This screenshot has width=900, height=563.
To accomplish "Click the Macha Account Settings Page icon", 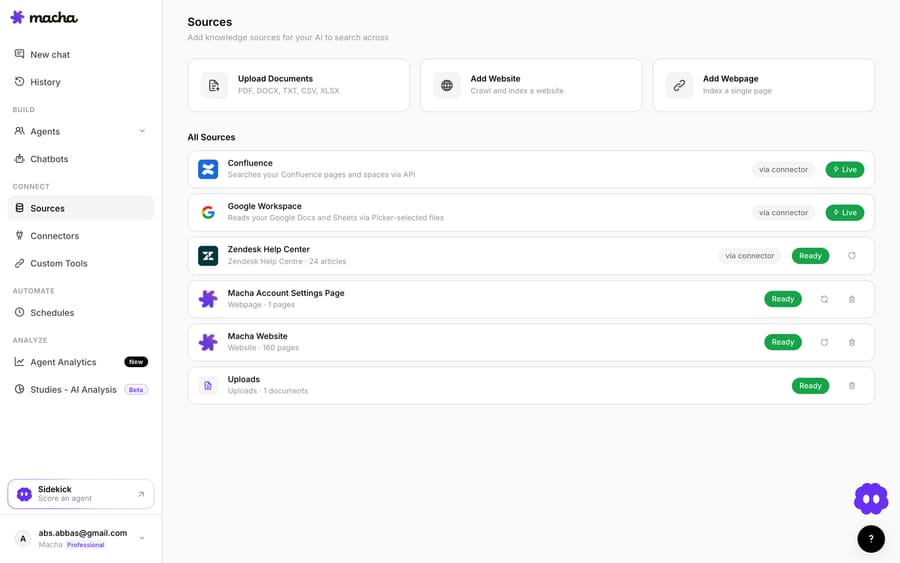I will click(208, 299).
